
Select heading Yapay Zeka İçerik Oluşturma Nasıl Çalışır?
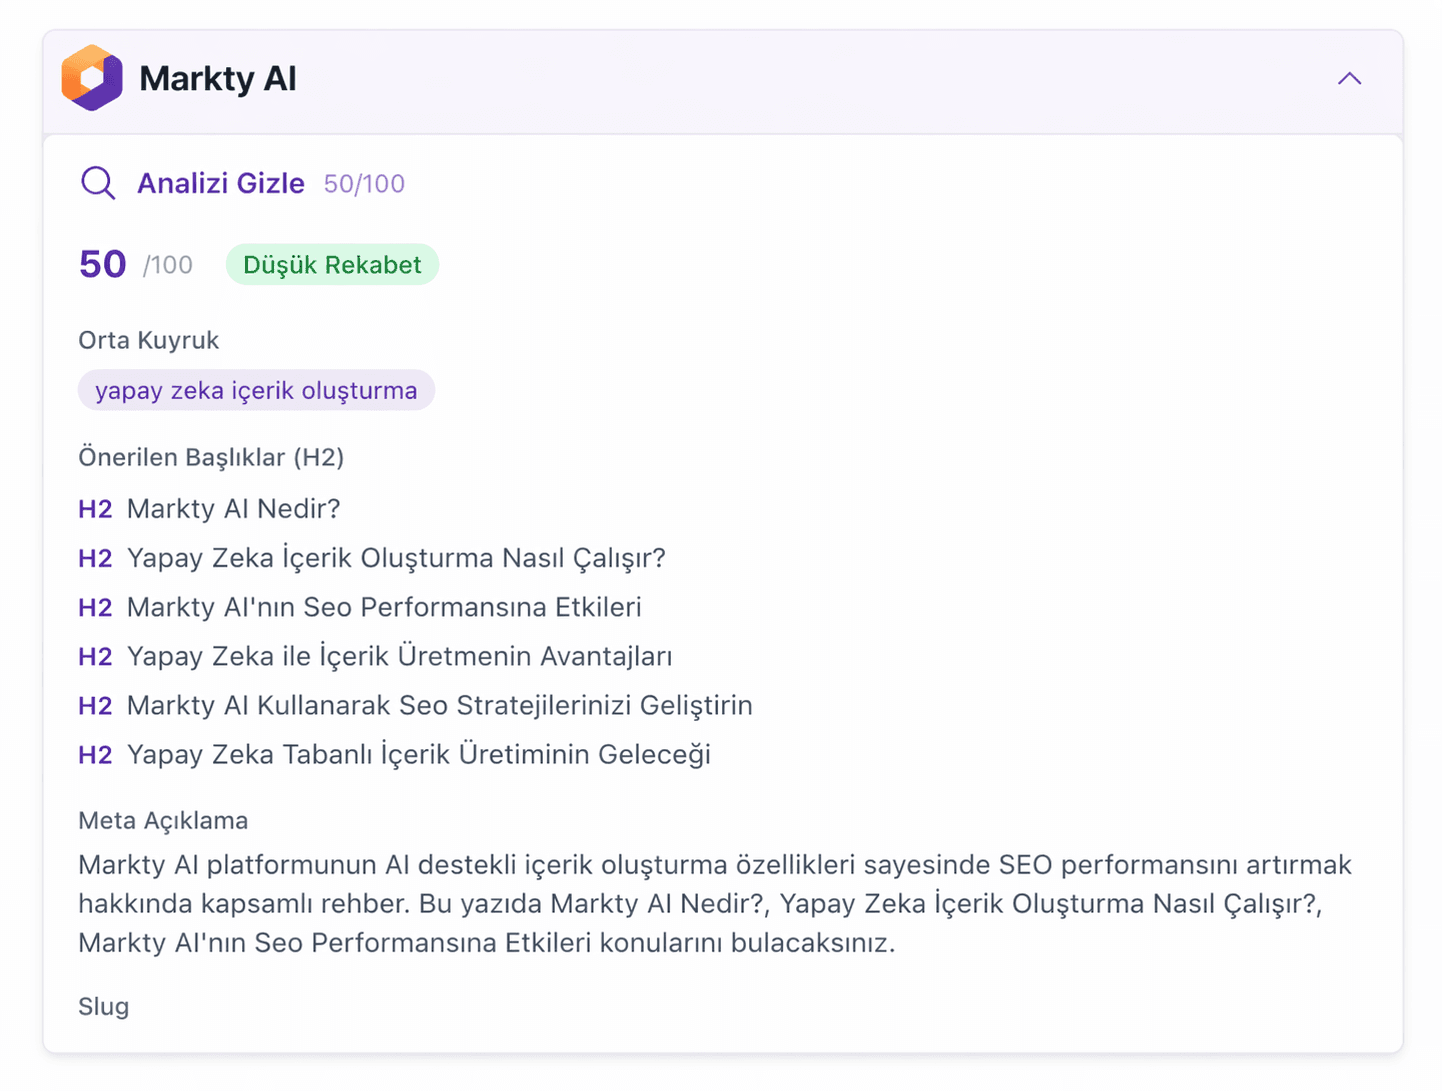pyautogui.click(x=396, y=558)
